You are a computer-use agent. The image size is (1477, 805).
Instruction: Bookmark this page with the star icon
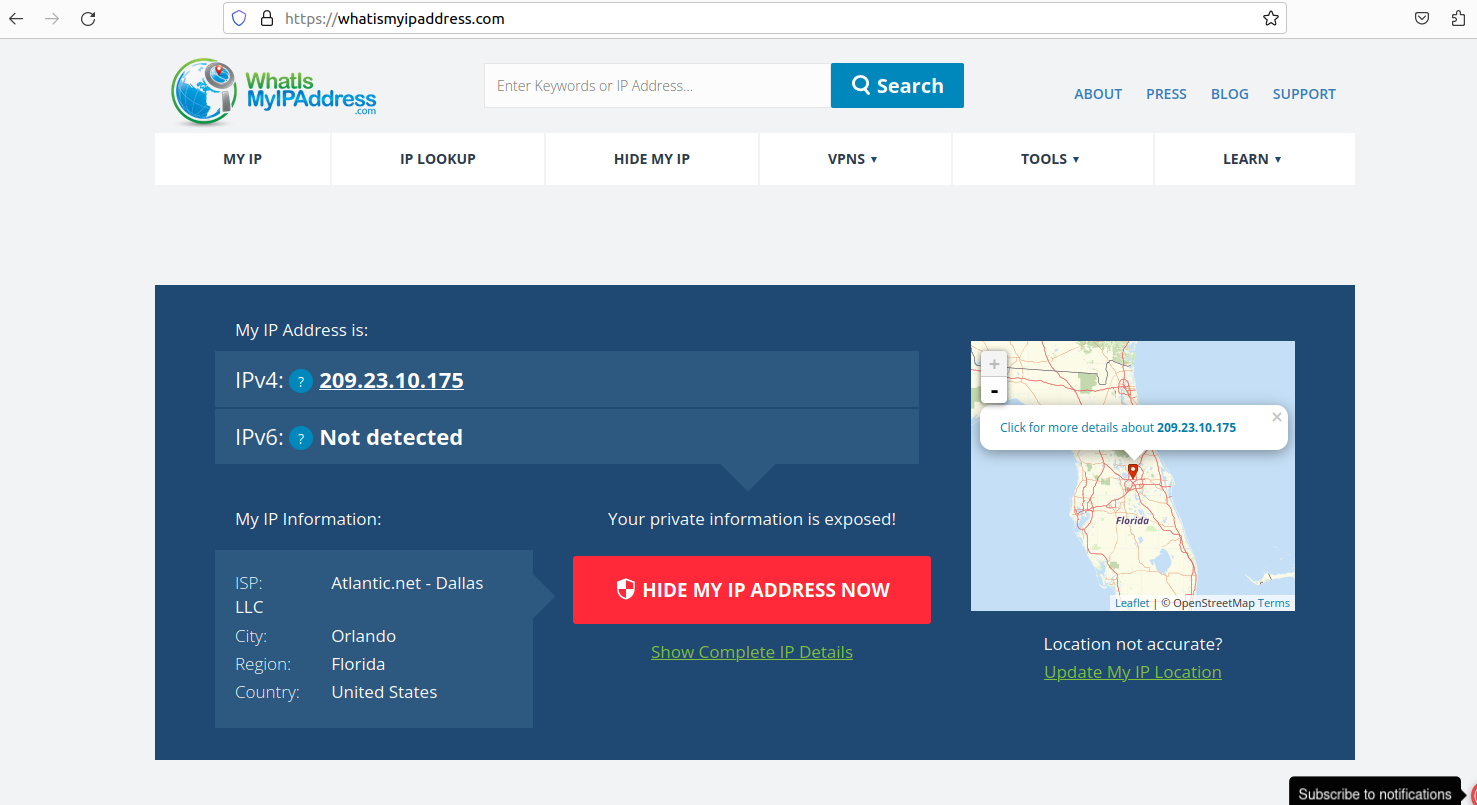(1270, 18)
